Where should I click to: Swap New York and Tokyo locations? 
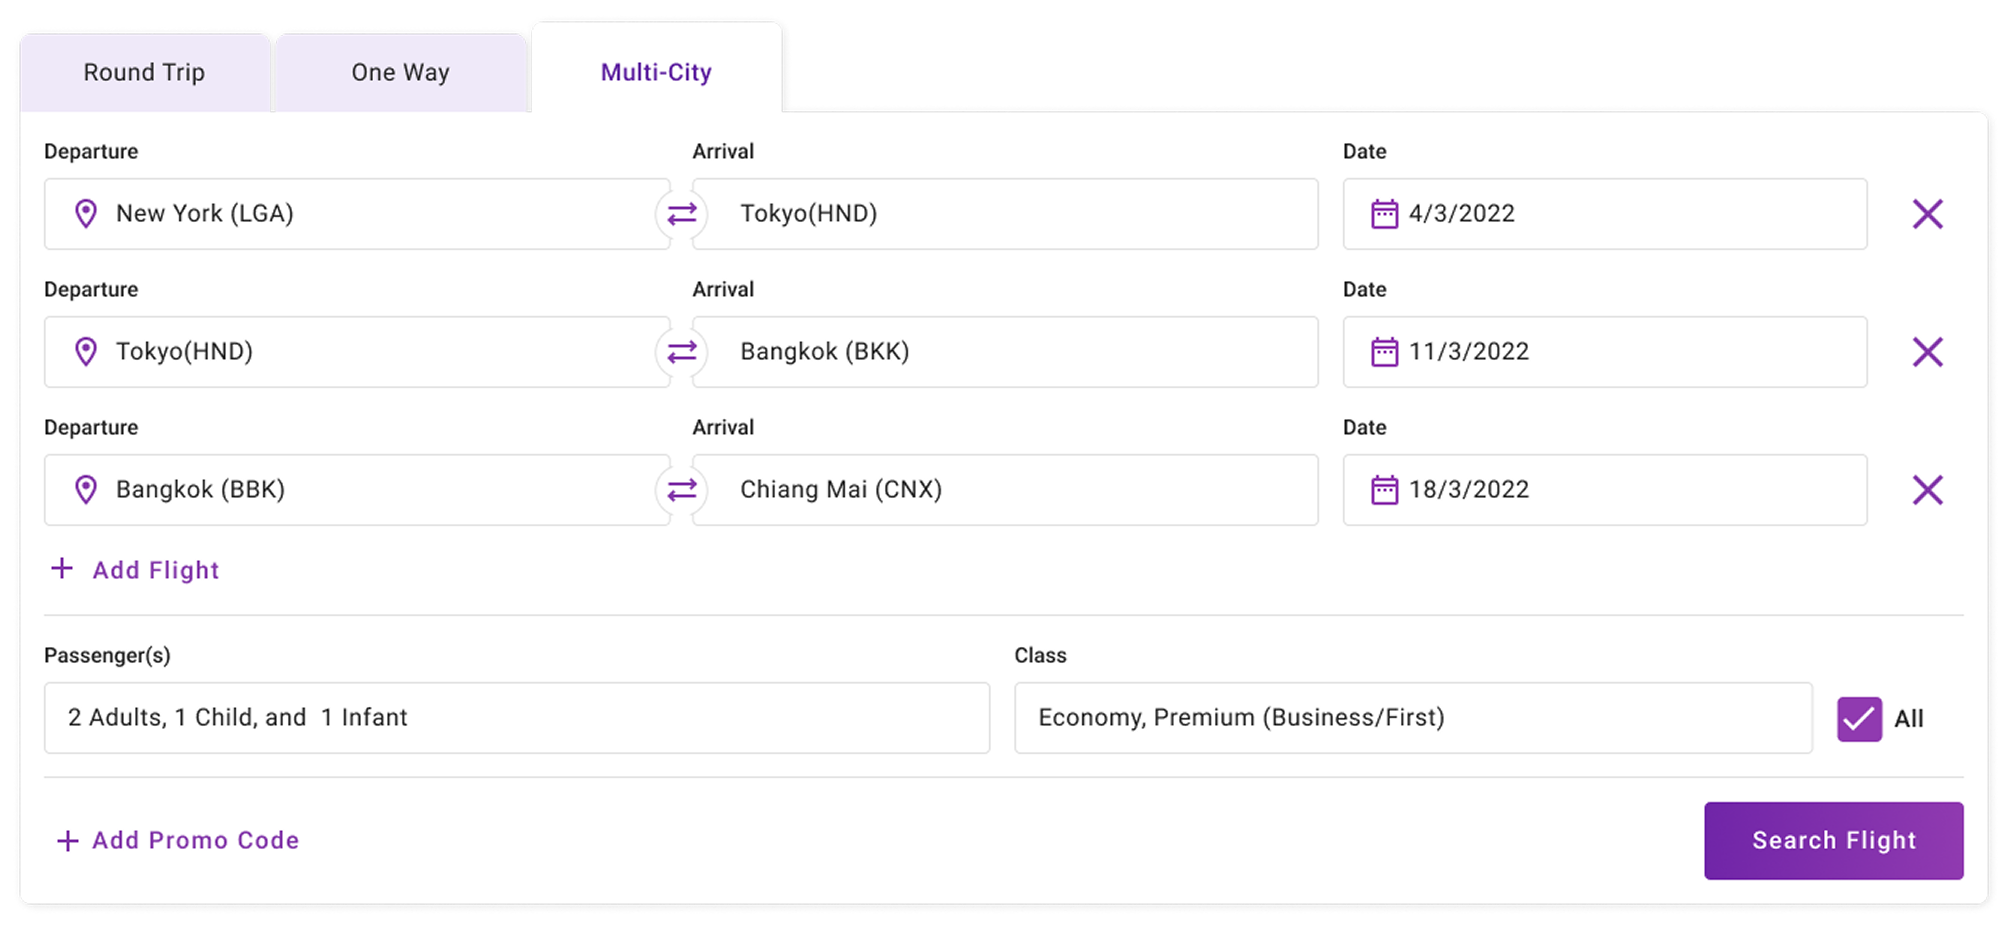[682, 214]
